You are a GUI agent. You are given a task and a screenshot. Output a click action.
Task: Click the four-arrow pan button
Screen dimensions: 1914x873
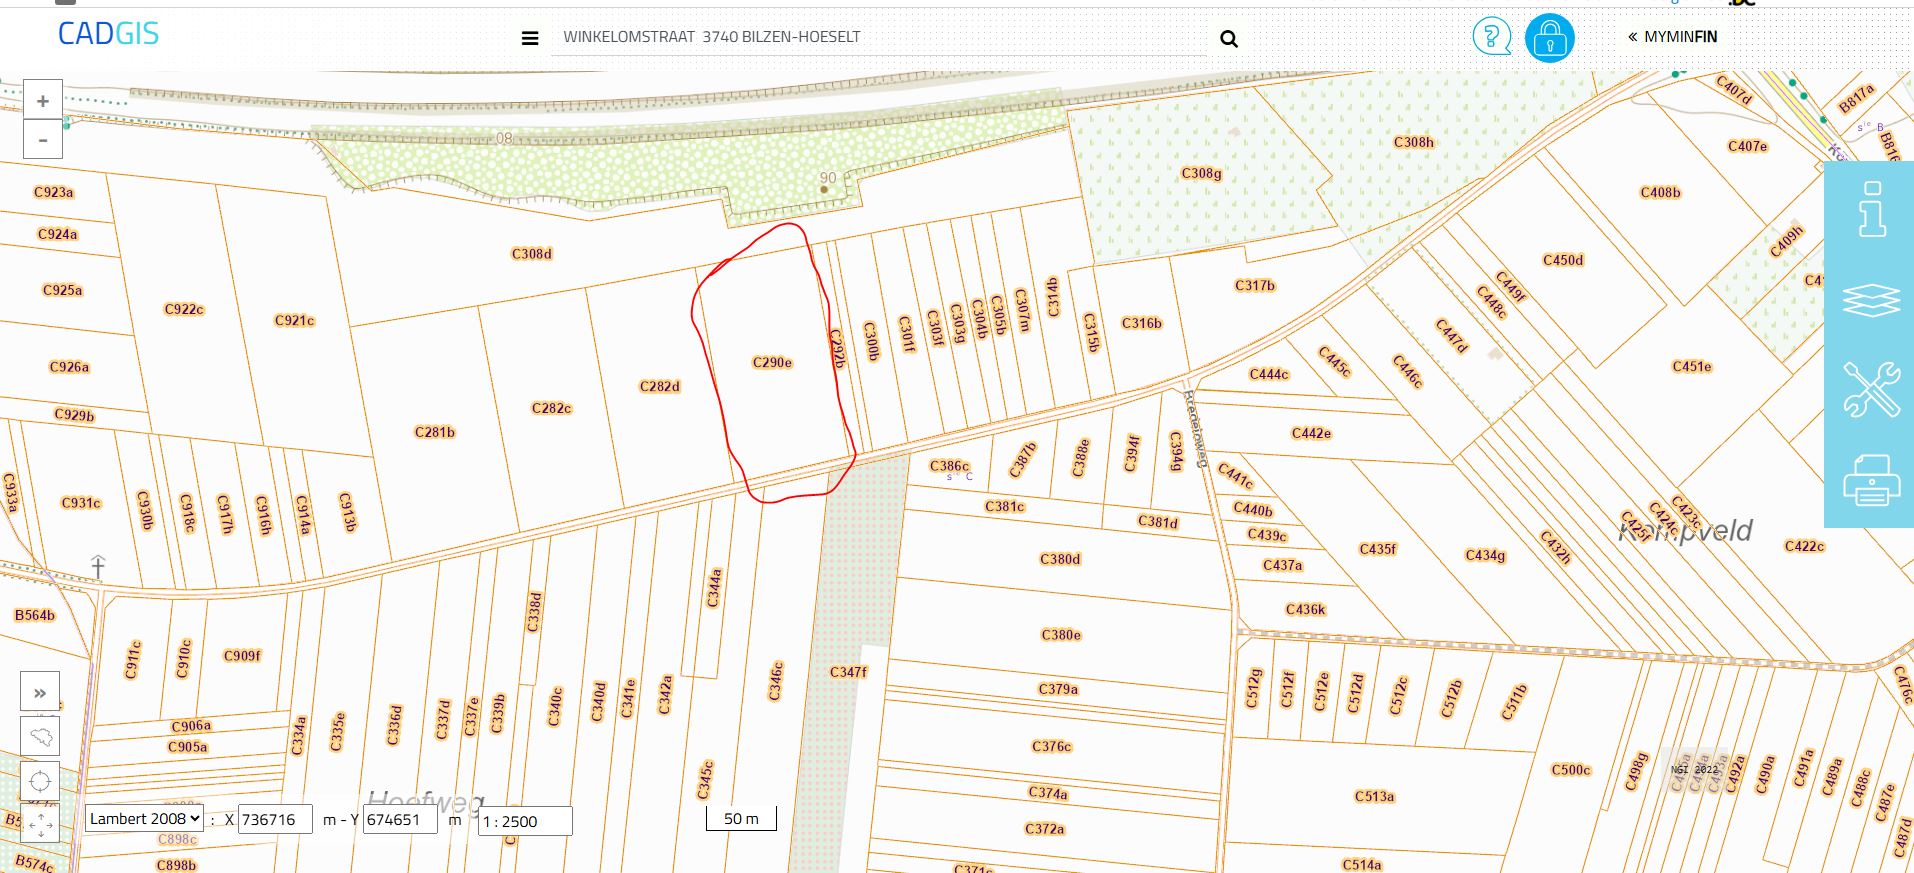(x=40, y=825)
